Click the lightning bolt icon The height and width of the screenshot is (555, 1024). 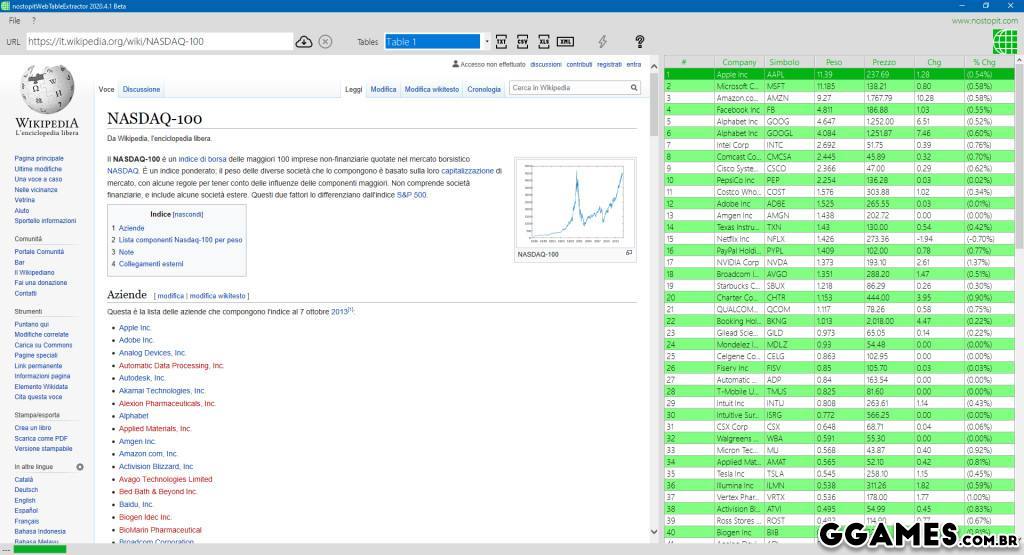[x=602, y=41]
